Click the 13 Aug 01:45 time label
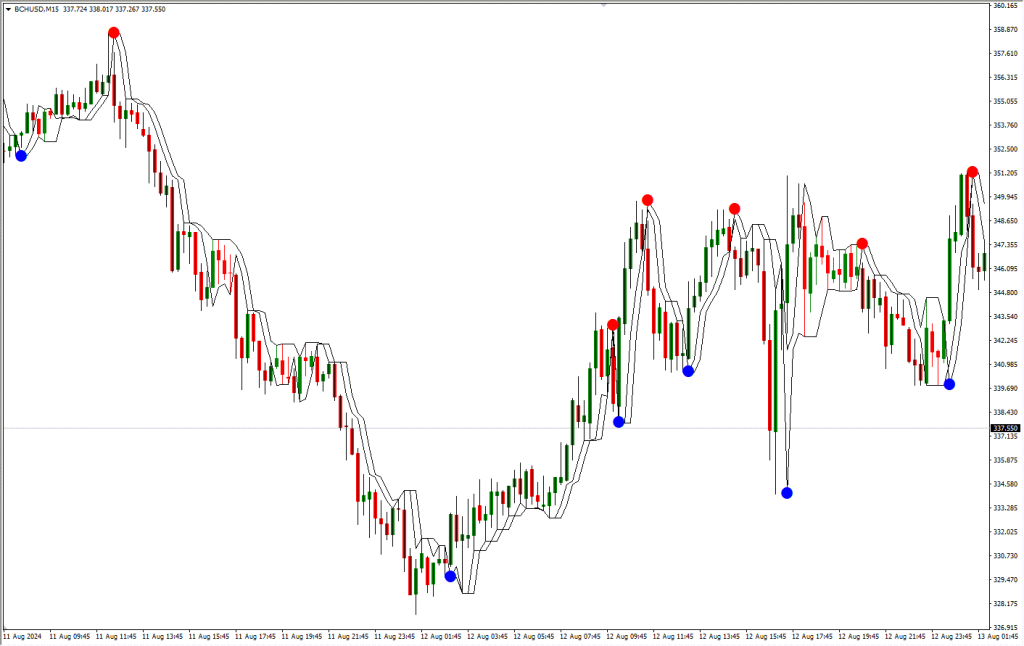 (x=998, y=636)
